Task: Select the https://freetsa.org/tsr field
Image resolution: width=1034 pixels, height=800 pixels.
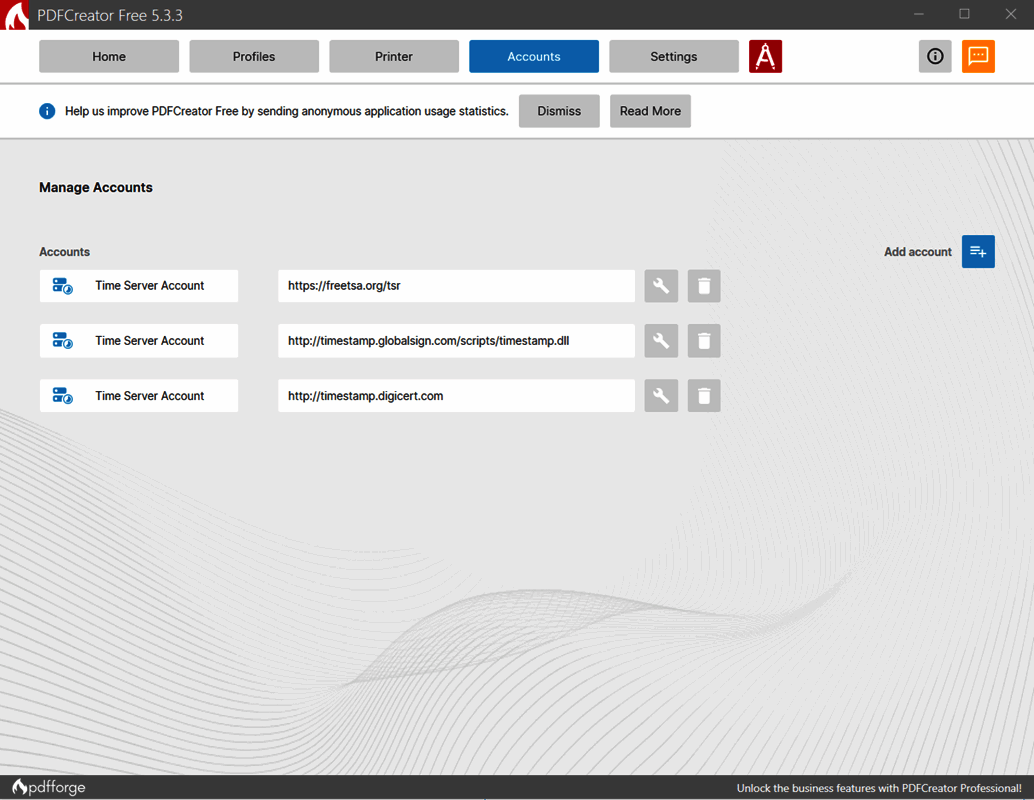Action: click(456, 286)
